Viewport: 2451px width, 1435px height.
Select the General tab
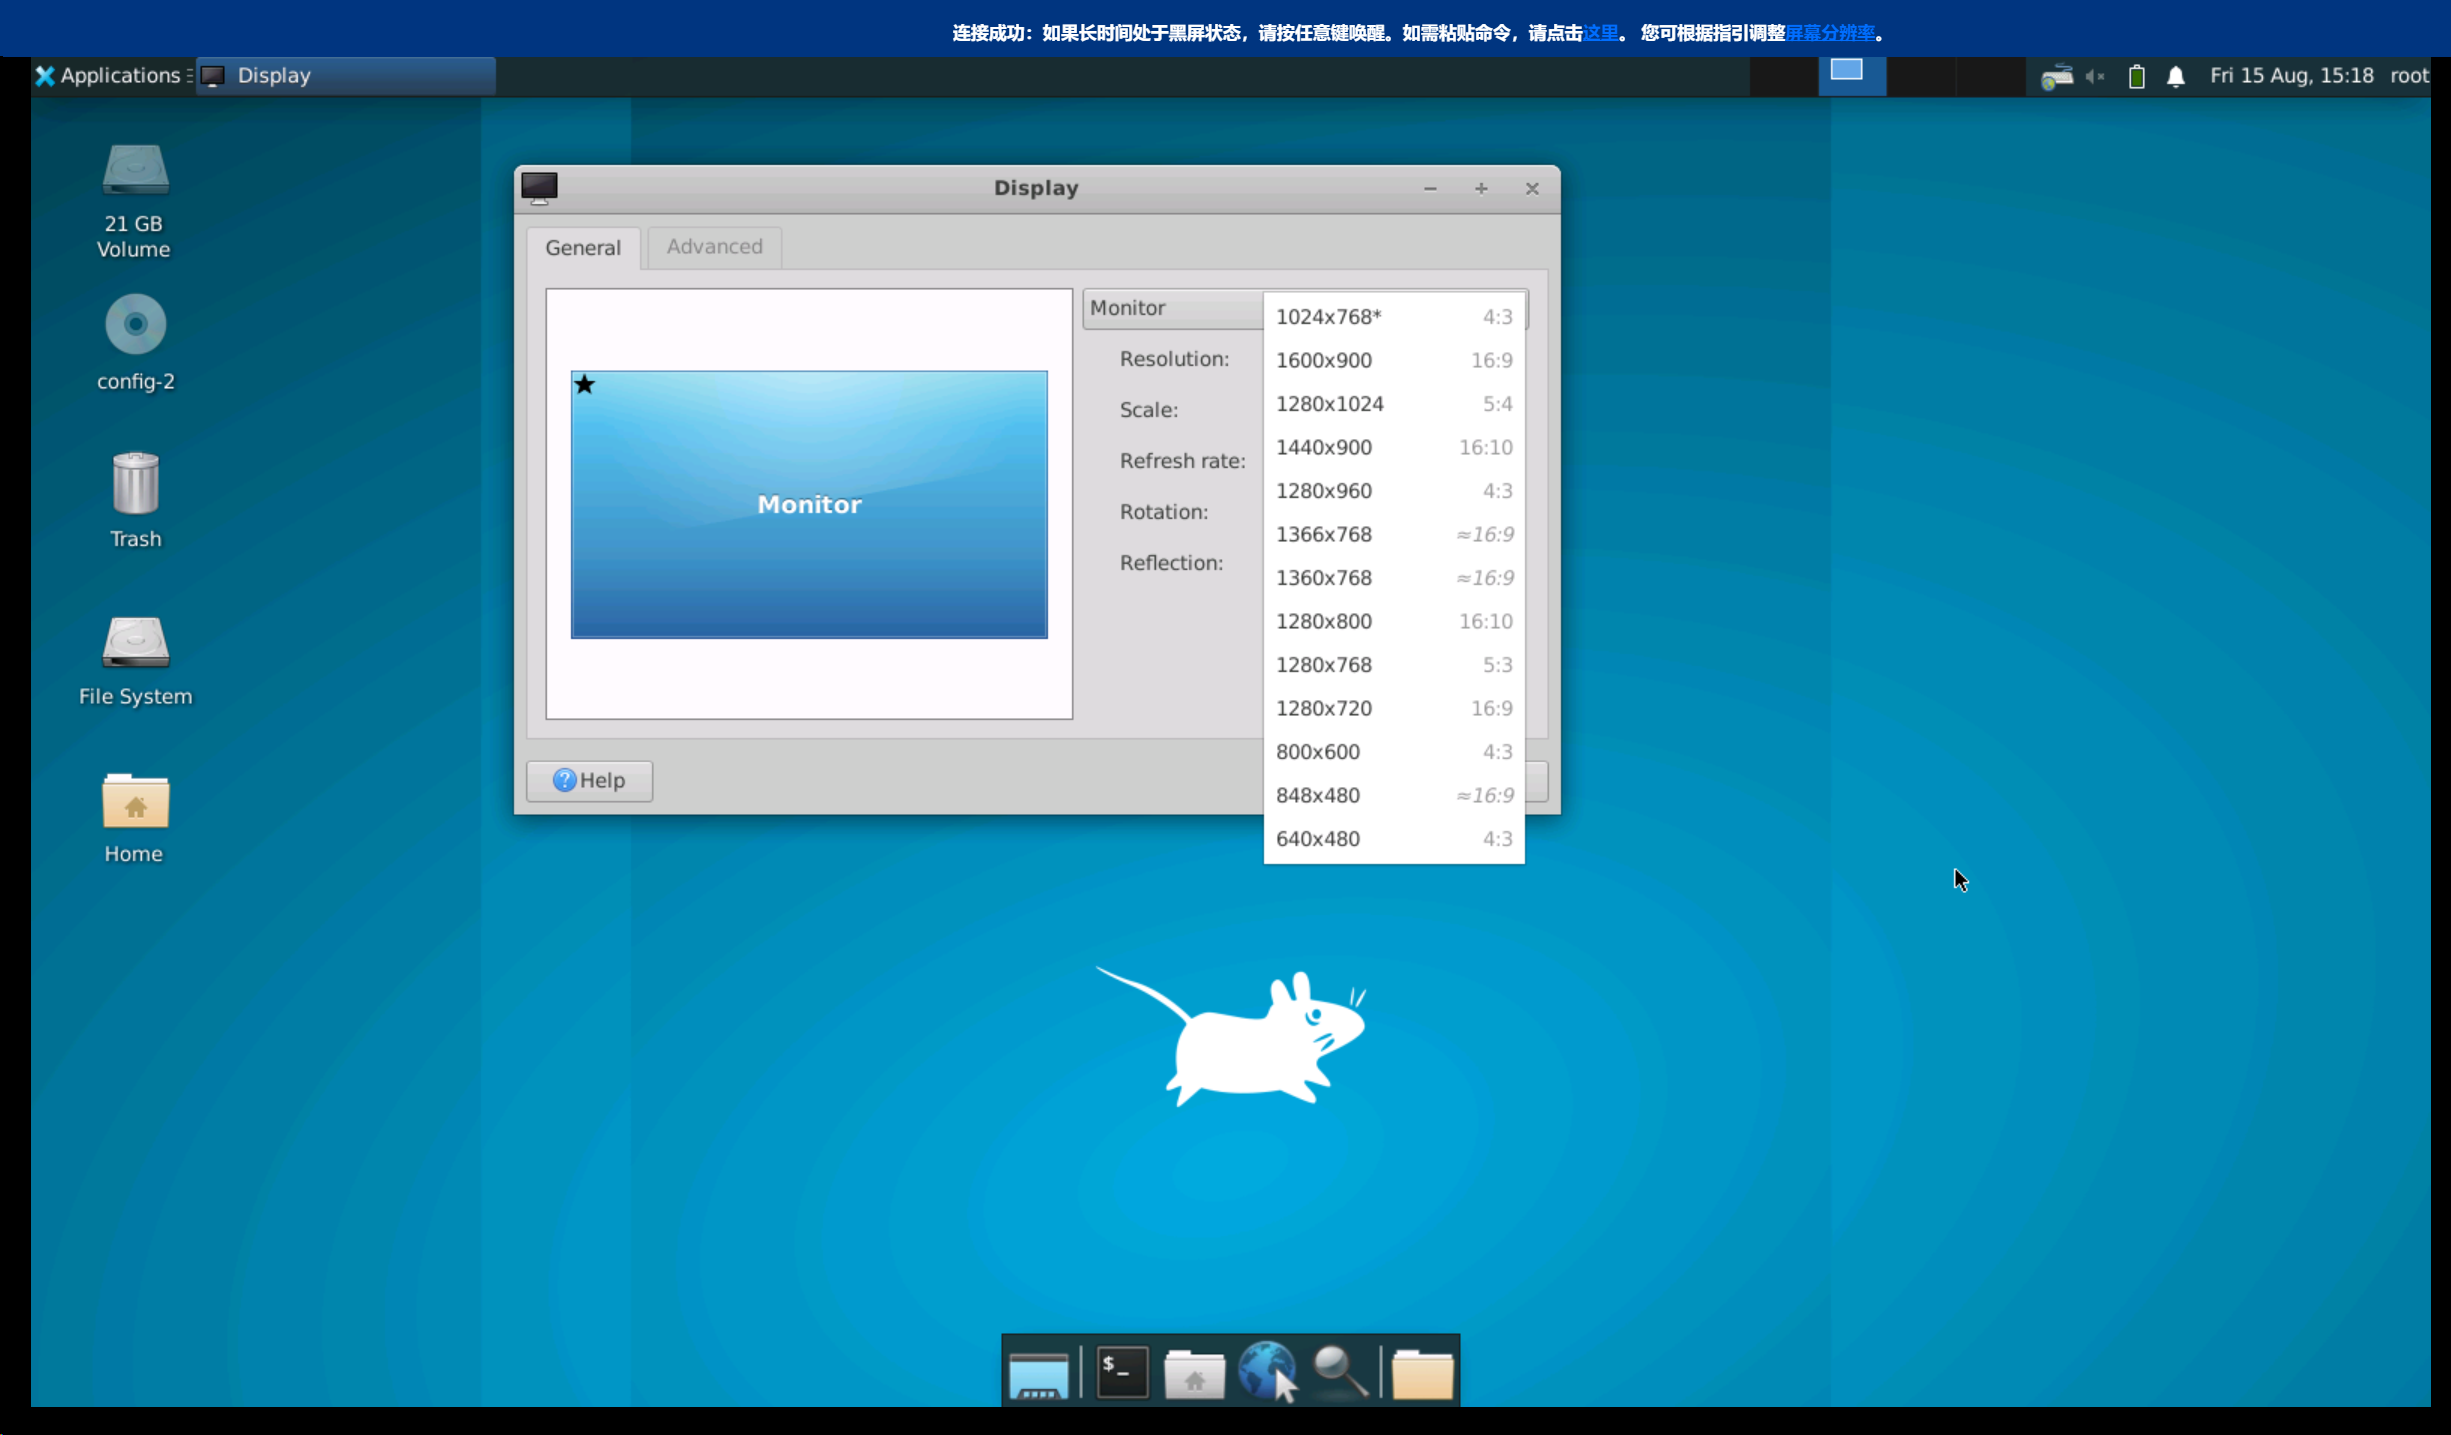coord(582,248)
